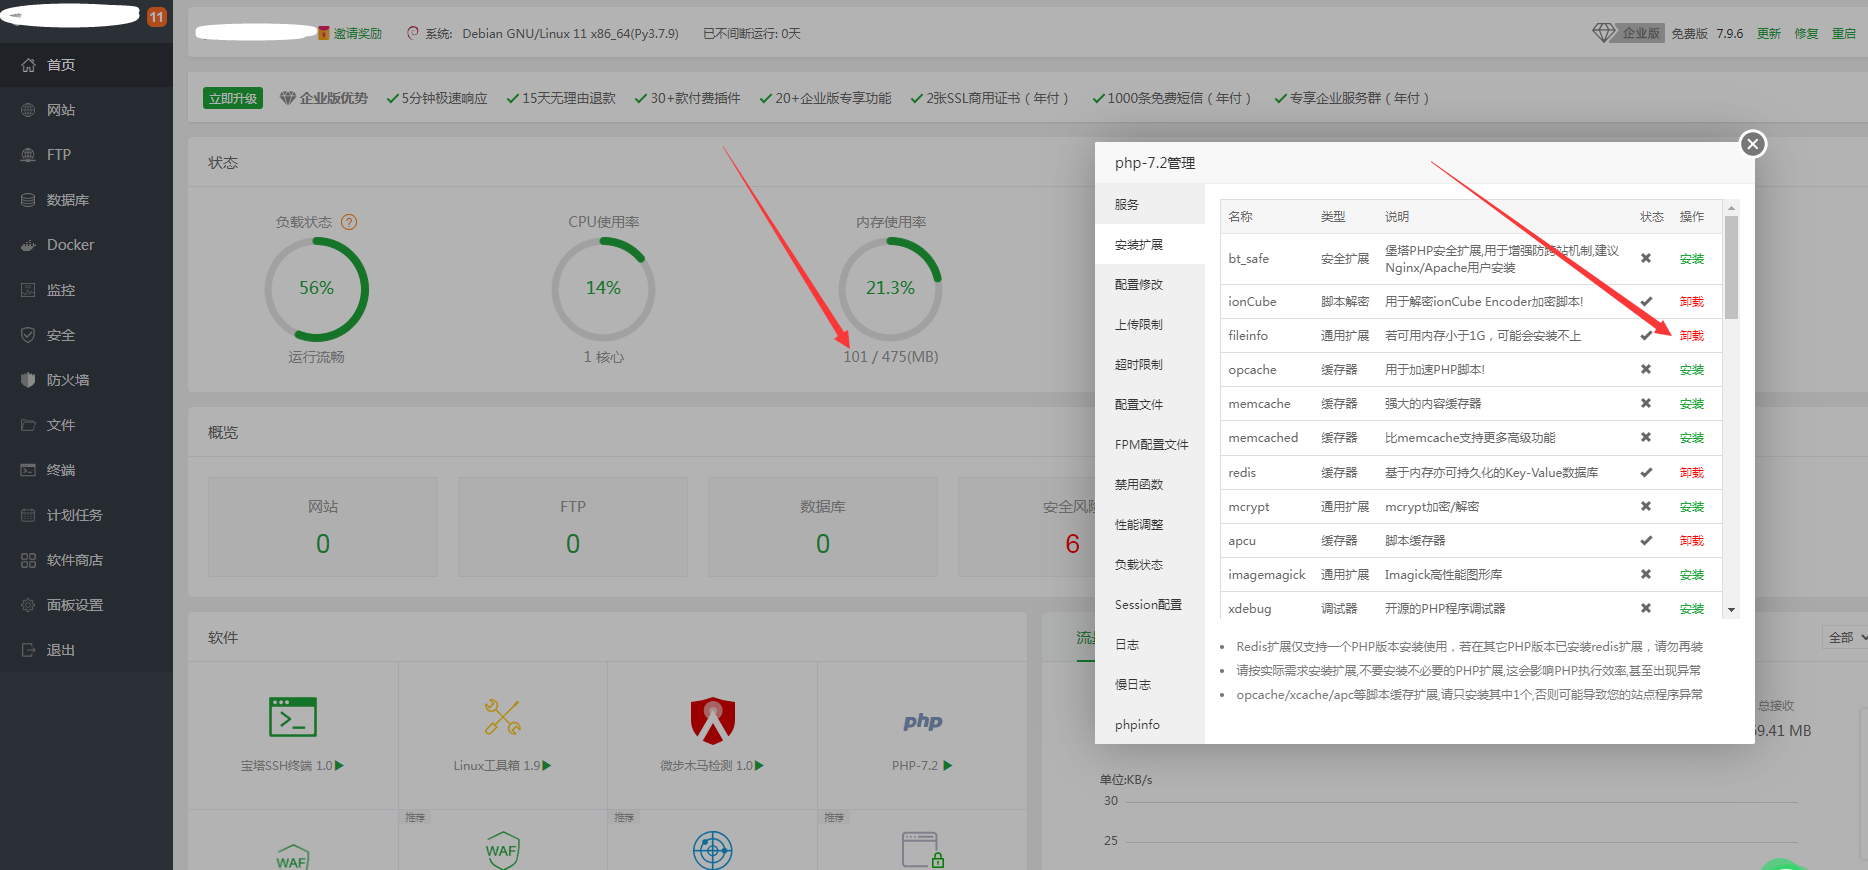Uninstall the fileinfo extension
Image resolution: width=1868 pixels, height=870 pixels.
coord(1692,336)
